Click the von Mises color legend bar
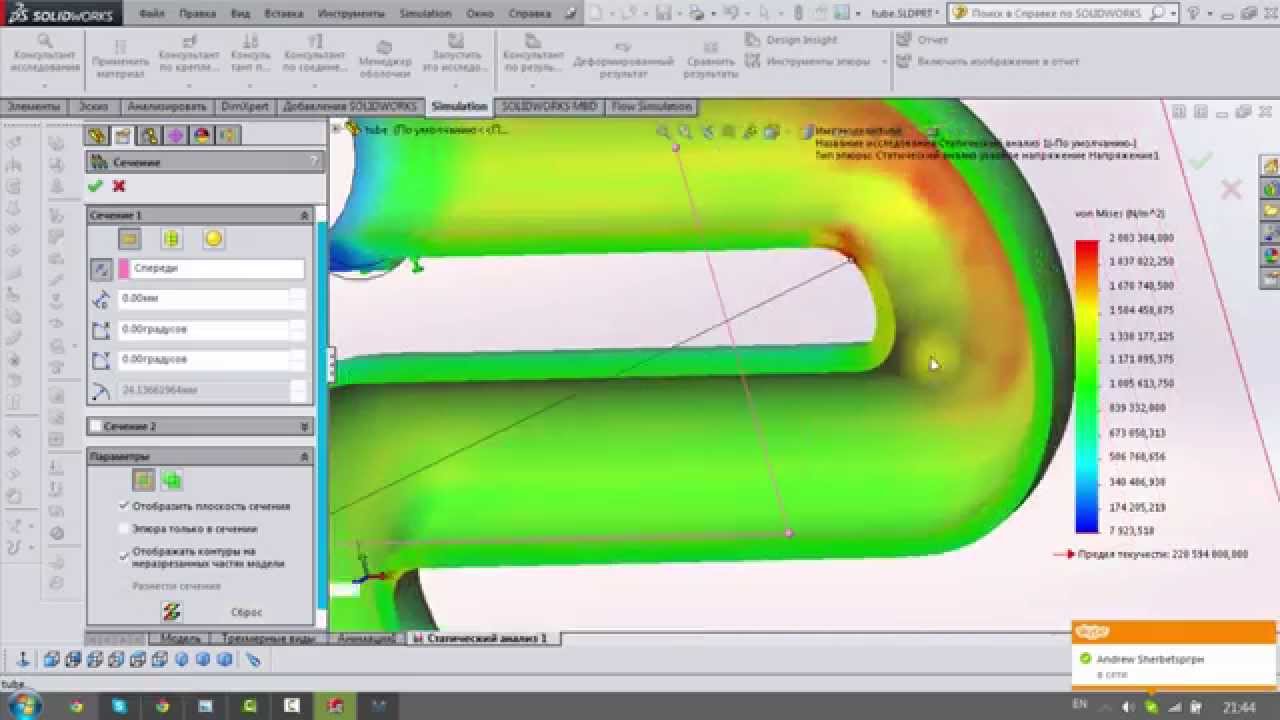This screenshot has height=720, width=1280. (1086, 387)
